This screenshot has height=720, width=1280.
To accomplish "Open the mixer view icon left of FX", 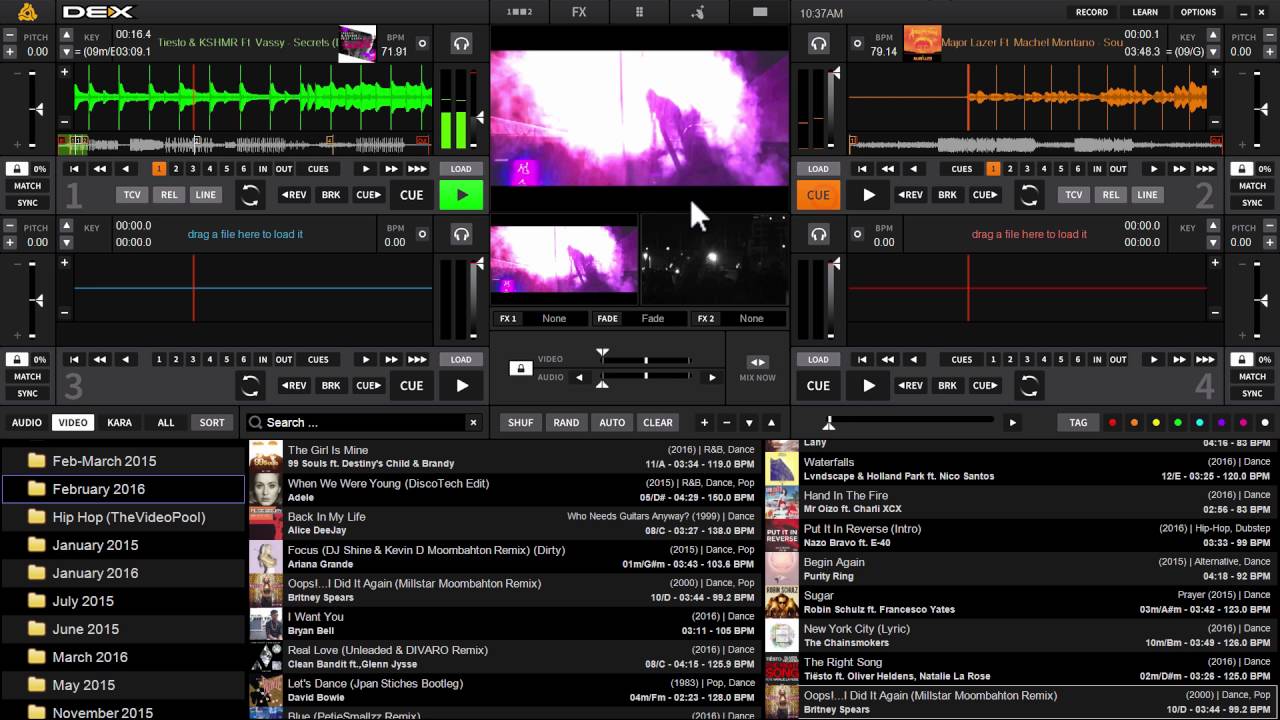I will coord(520,12).
